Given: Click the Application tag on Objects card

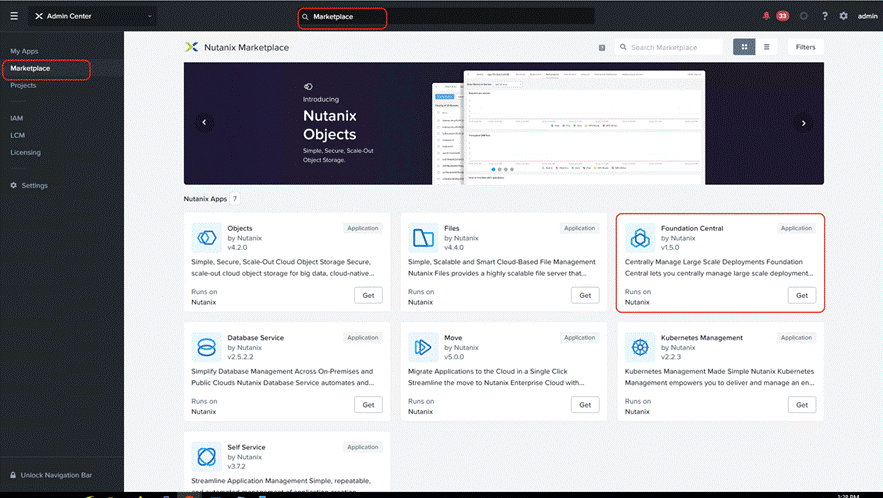Looking at the screenshot, I should click(363, 228).
